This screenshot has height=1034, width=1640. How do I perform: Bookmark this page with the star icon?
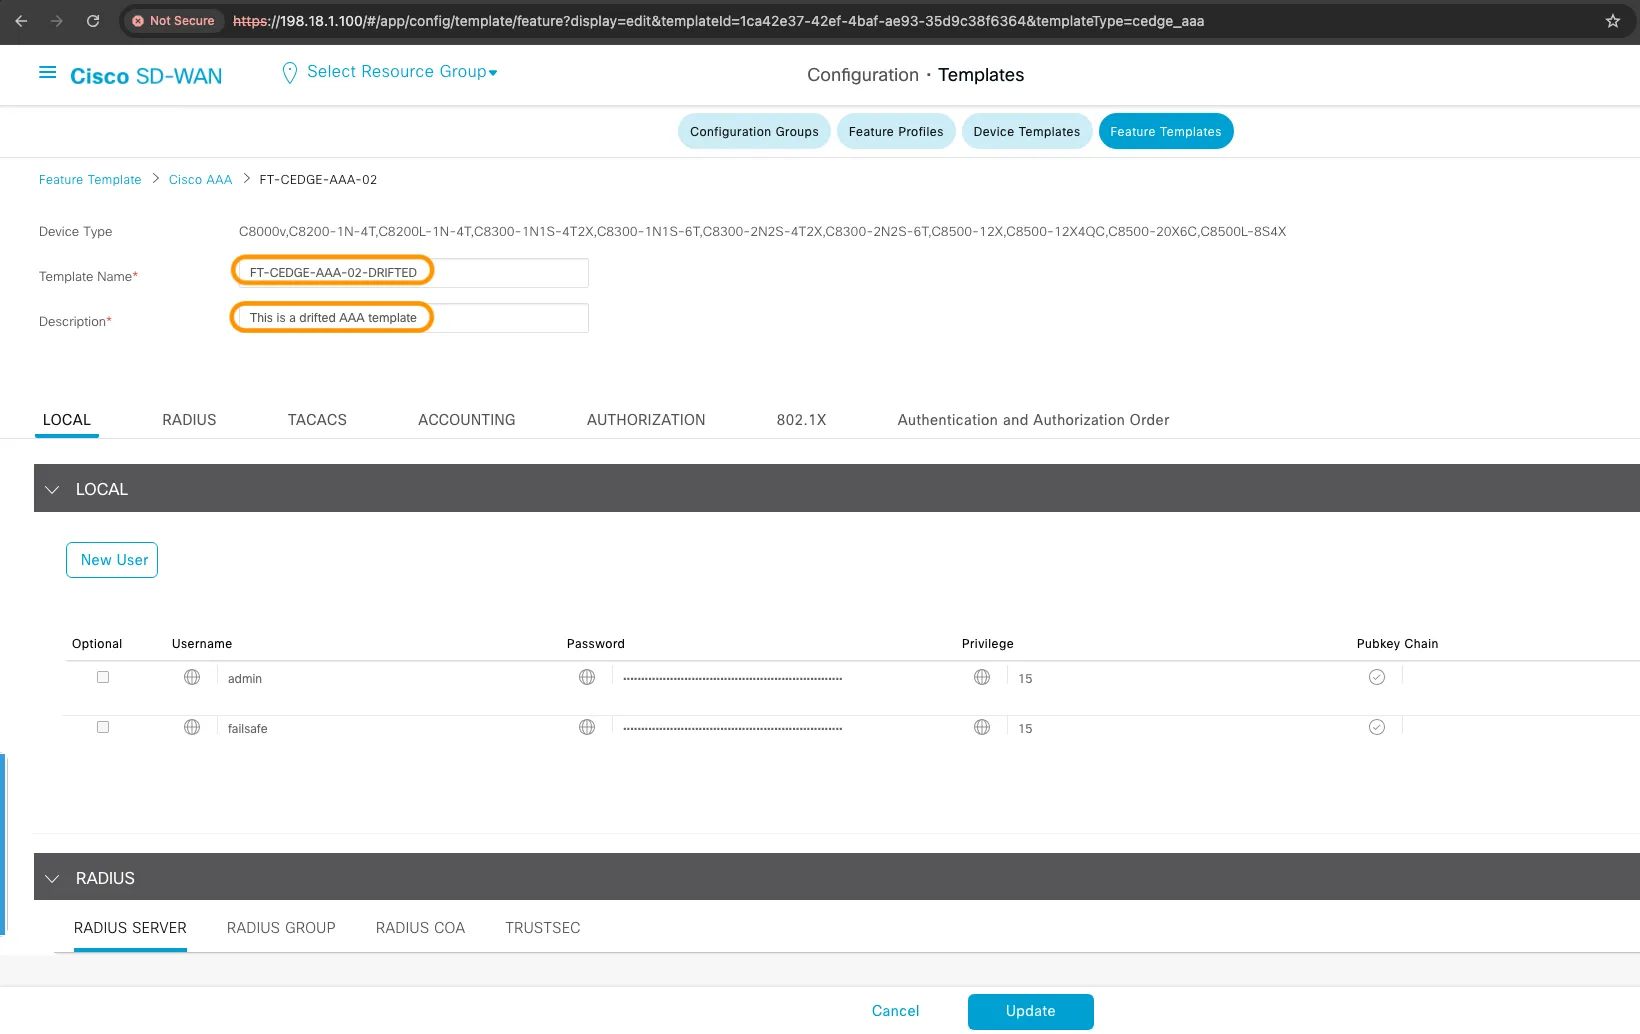tap(1611, 20)
